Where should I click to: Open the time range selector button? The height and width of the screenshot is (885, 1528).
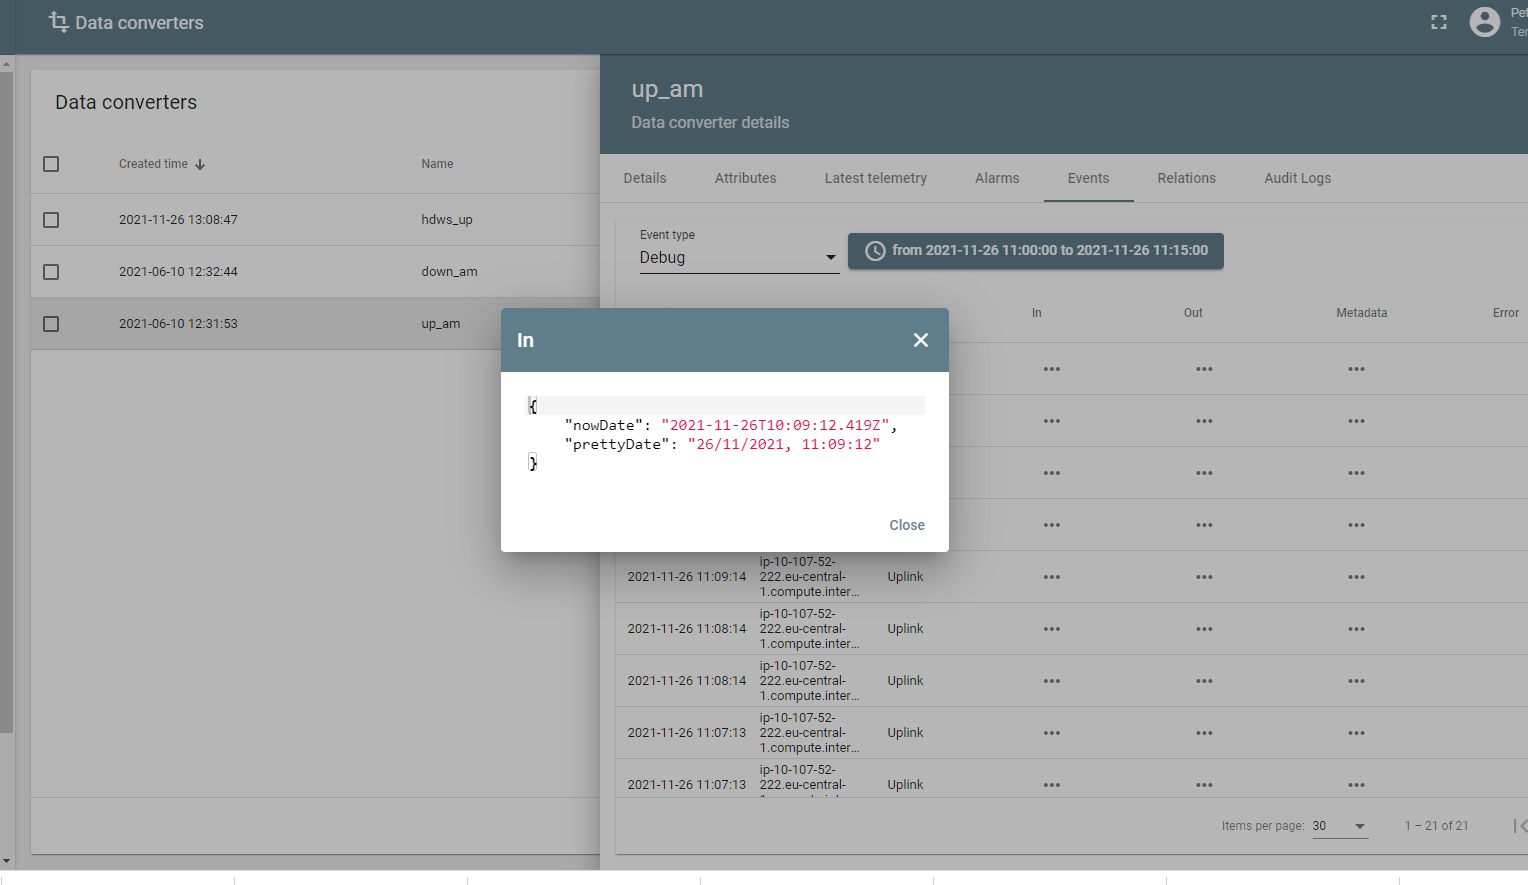point(1036,251)
